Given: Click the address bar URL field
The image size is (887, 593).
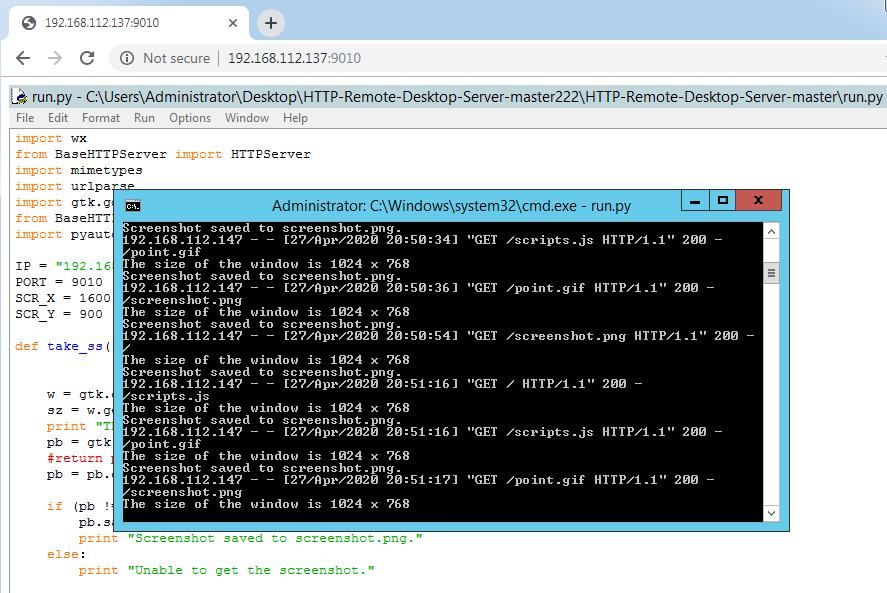Looking at the screenshot, I should pos(498,58).
